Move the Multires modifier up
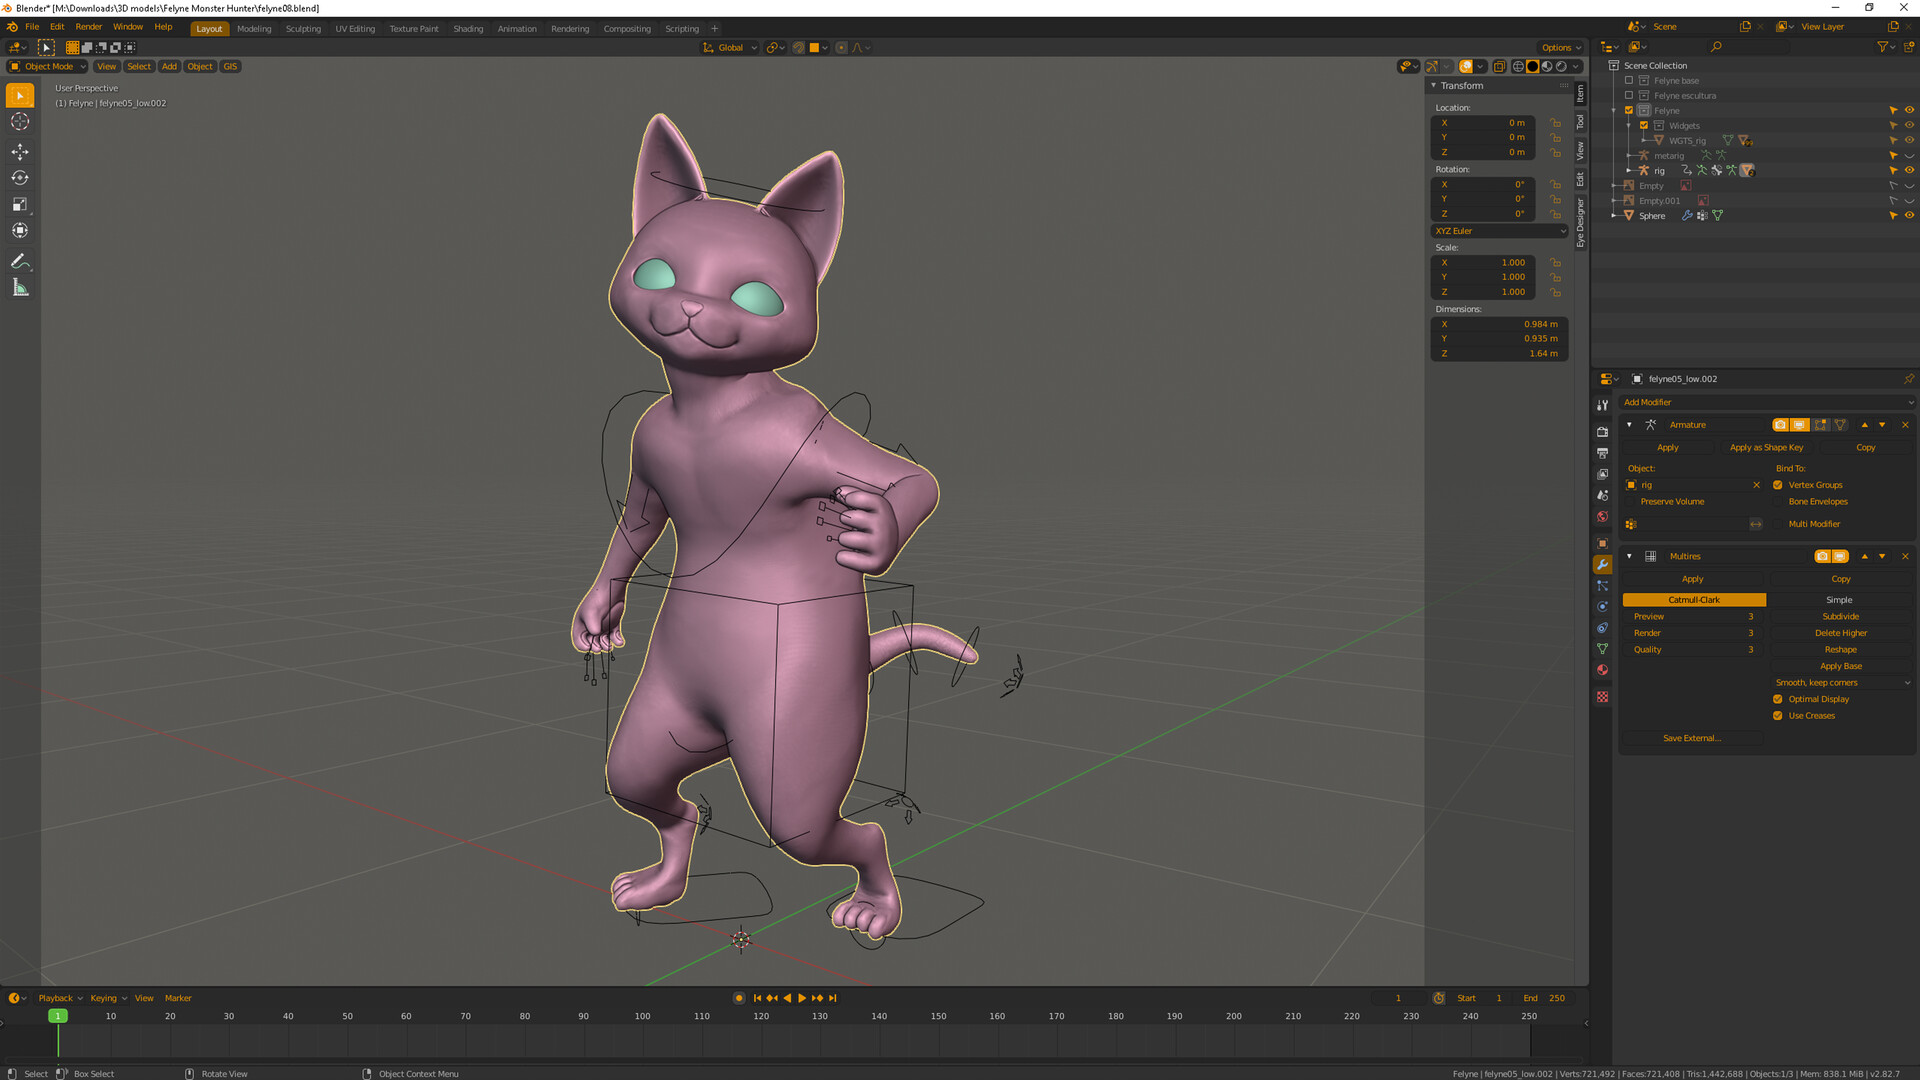The width and height of the screenshot is (1920, 1080). coord(1864,556)
